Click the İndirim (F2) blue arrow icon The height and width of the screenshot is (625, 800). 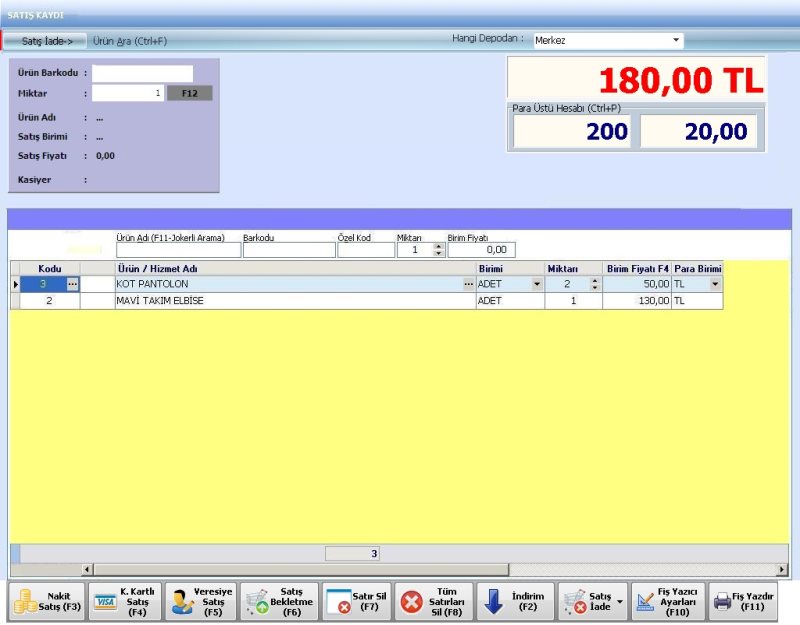point(494,601)
